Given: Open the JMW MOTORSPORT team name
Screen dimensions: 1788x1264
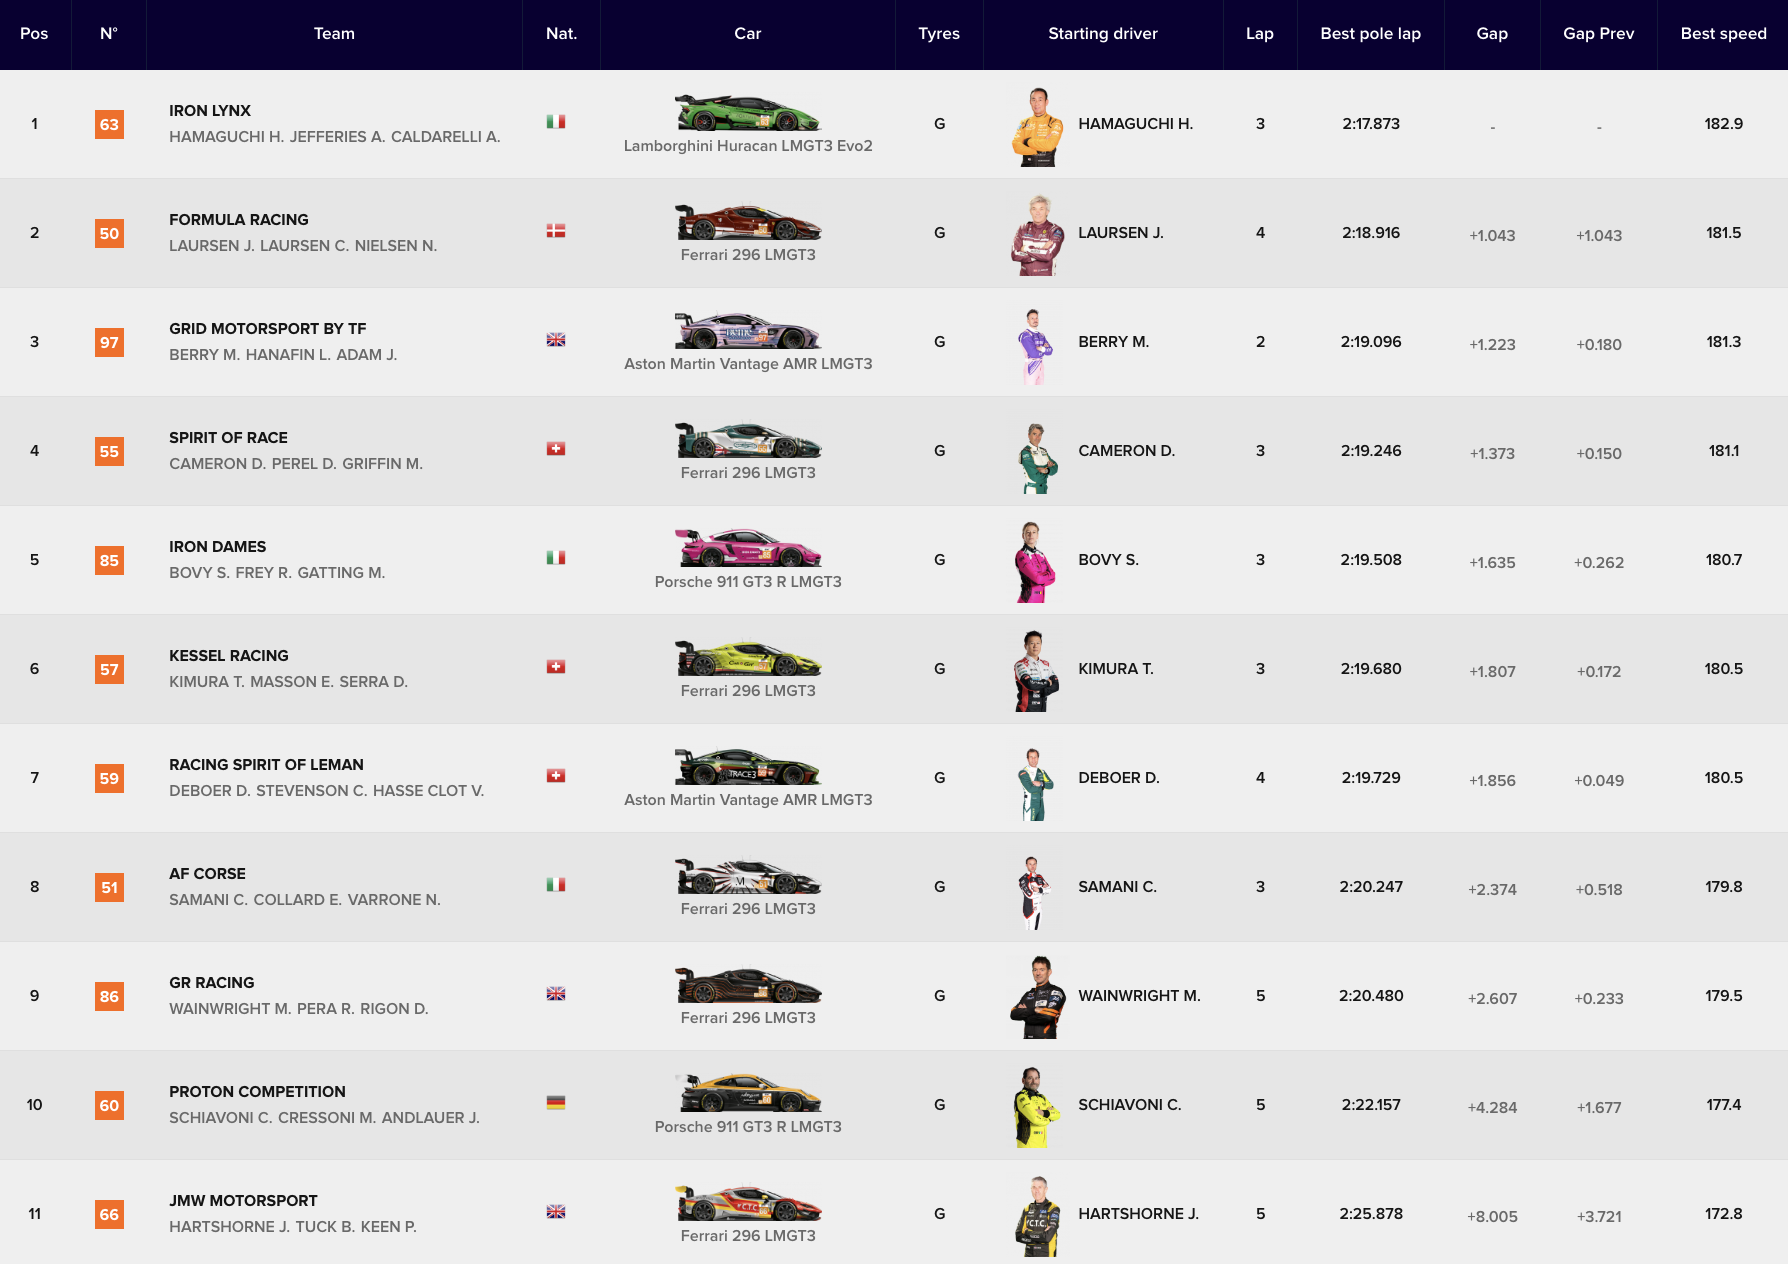Looking at the screenshot, I should point(243,1201).
